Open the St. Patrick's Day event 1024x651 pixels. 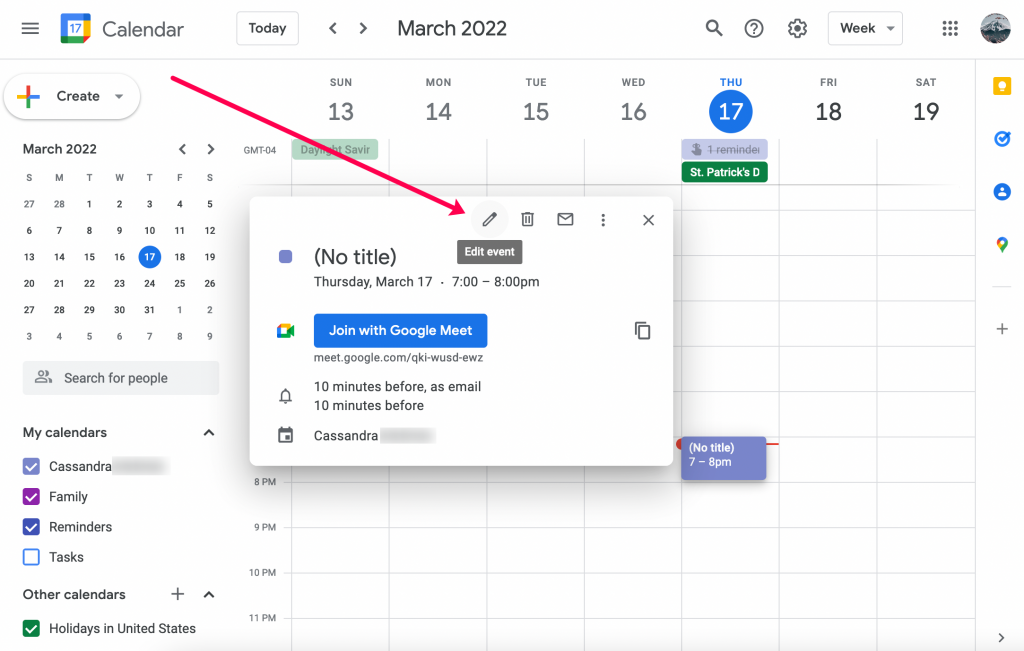tap(724, 172)
